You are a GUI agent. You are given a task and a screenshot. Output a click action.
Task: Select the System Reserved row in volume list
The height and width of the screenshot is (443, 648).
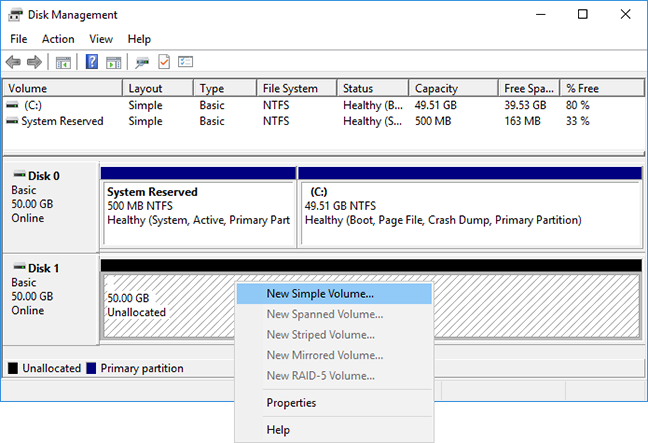(324, 121)
